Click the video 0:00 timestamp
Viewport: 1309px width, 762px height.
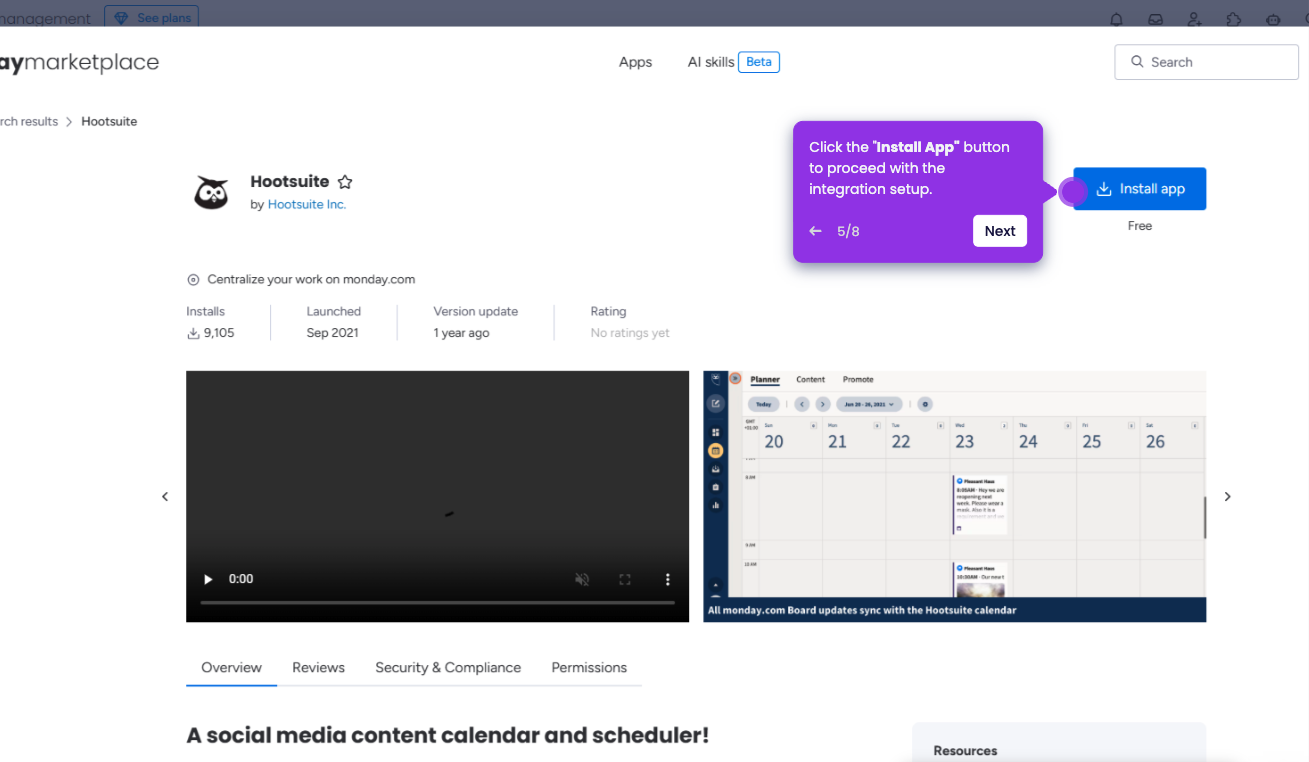tap(241, 579)
